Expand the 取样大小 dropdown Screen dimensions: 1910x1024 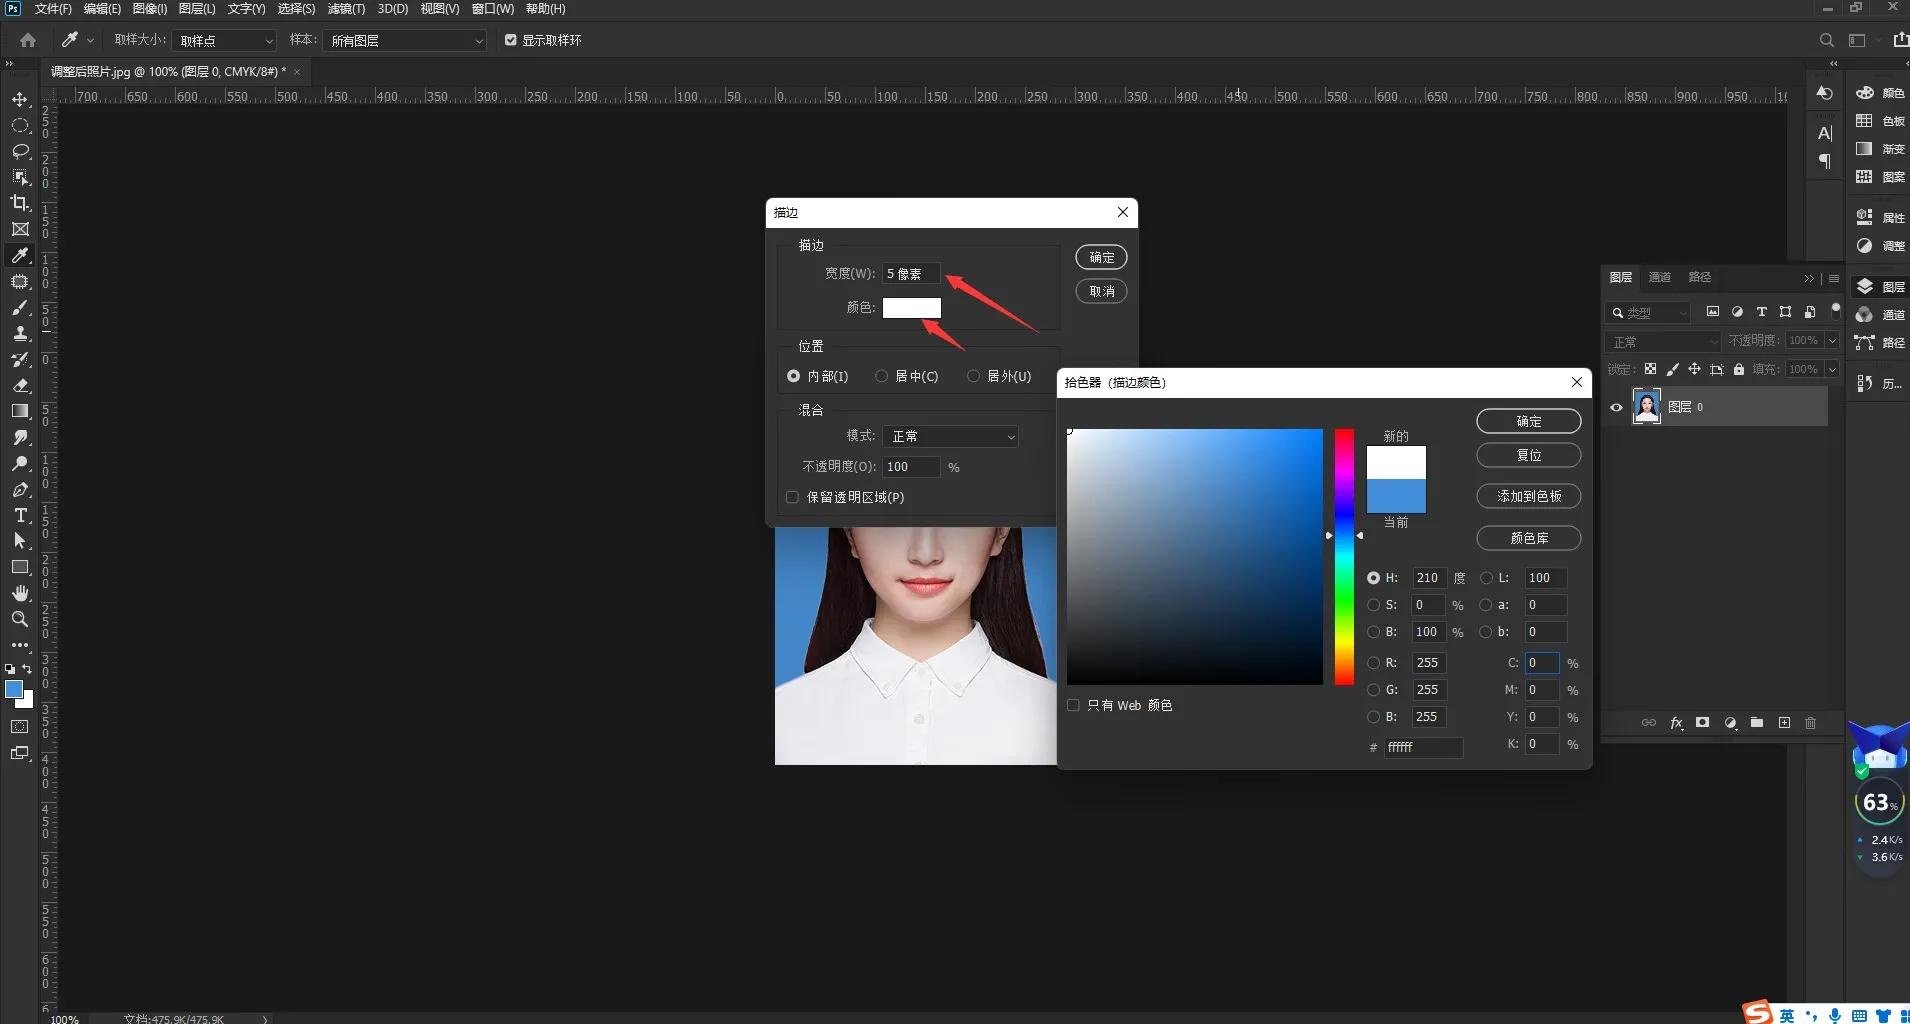(224, 41)
